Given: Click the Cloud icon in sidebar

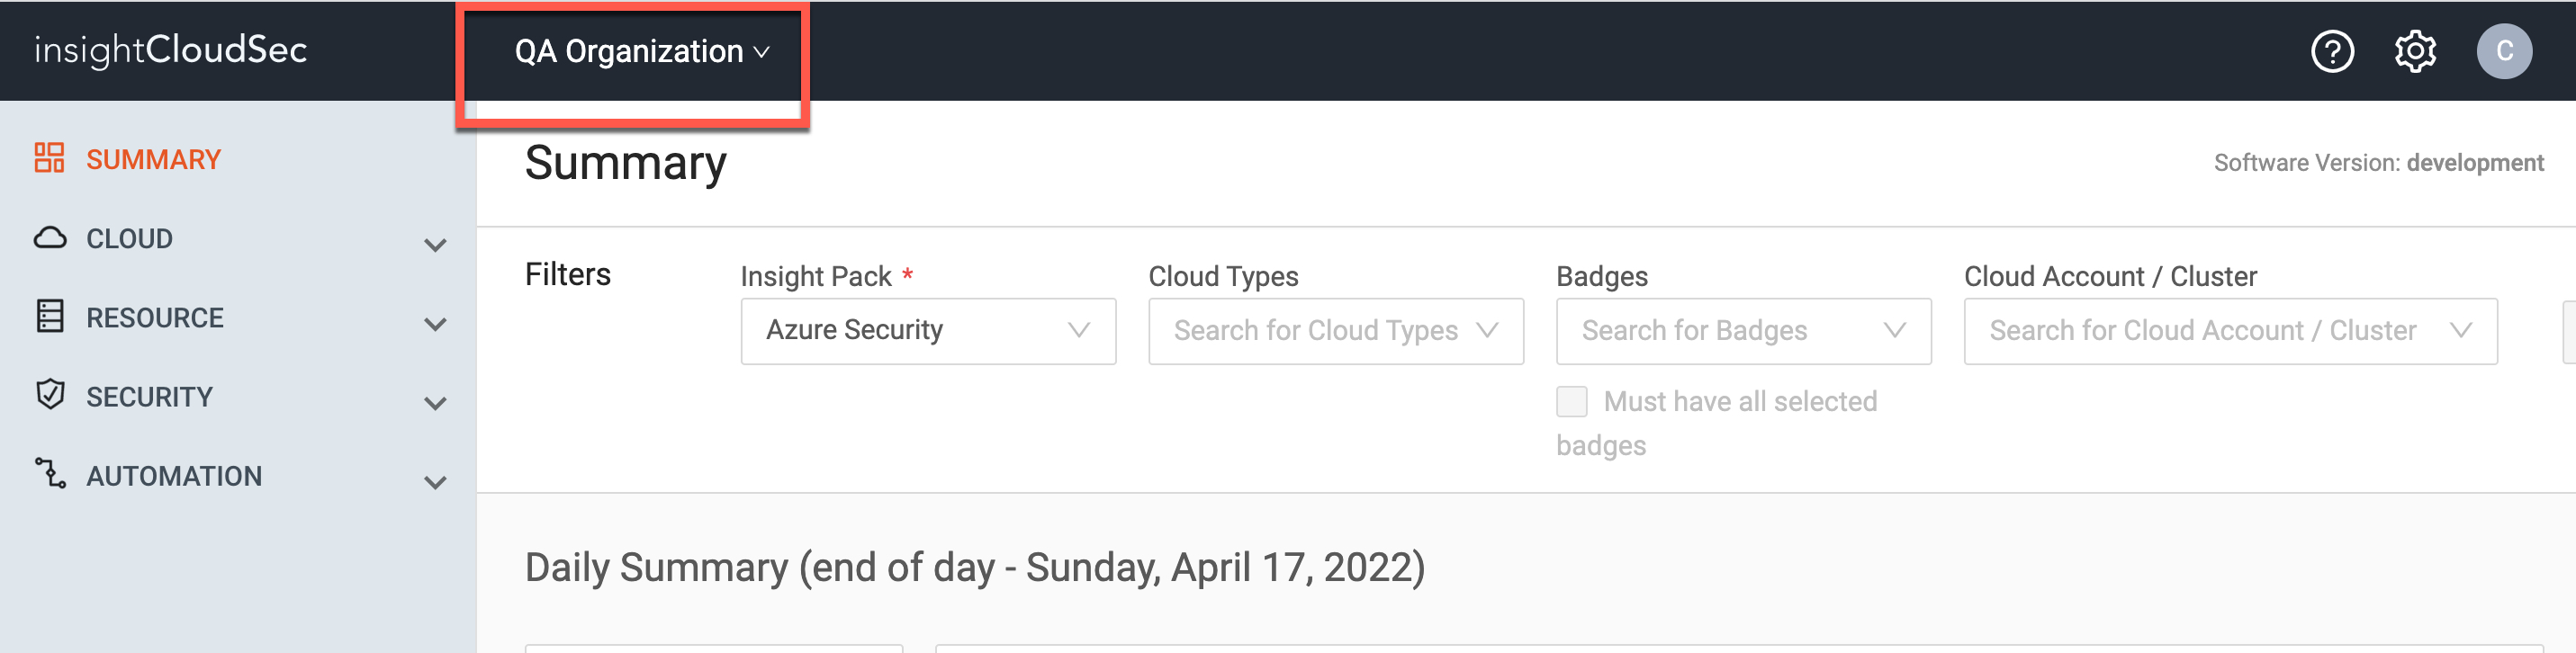Looking at the screenshot, I should tap(50, 238).
